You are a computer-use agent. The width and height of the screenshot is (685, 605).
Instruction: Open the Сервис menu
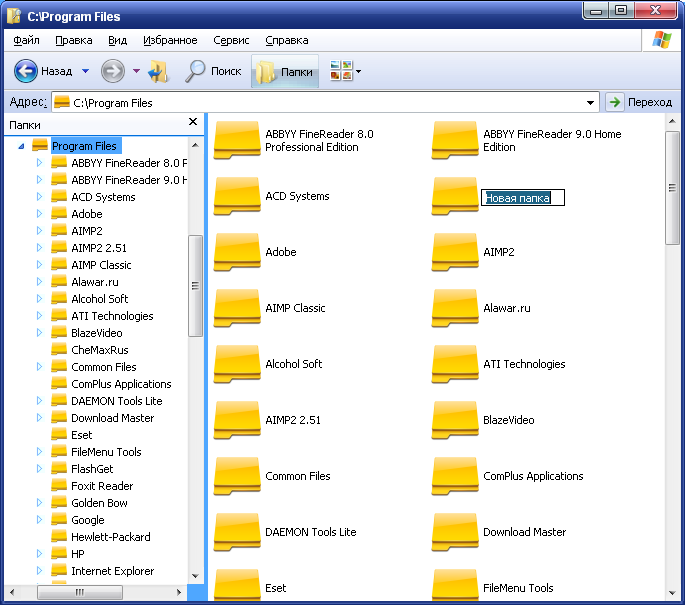point(231,41)
